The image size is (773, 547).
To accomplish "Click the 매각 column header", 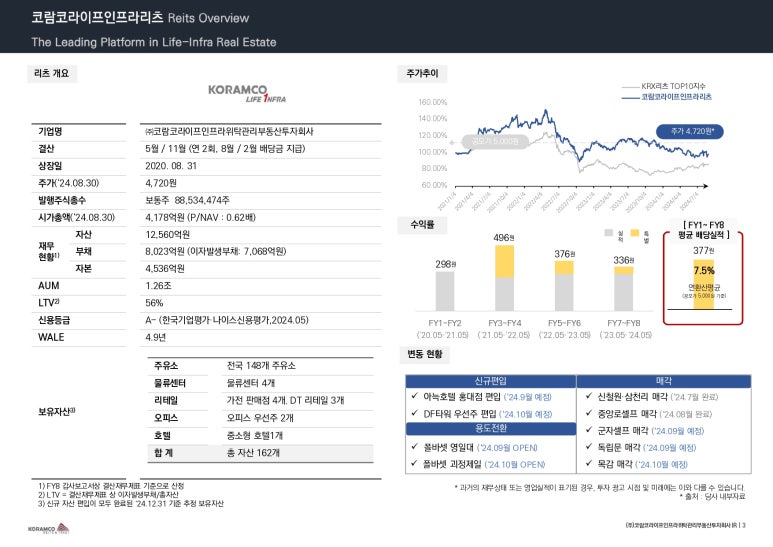I will point(664,381).
